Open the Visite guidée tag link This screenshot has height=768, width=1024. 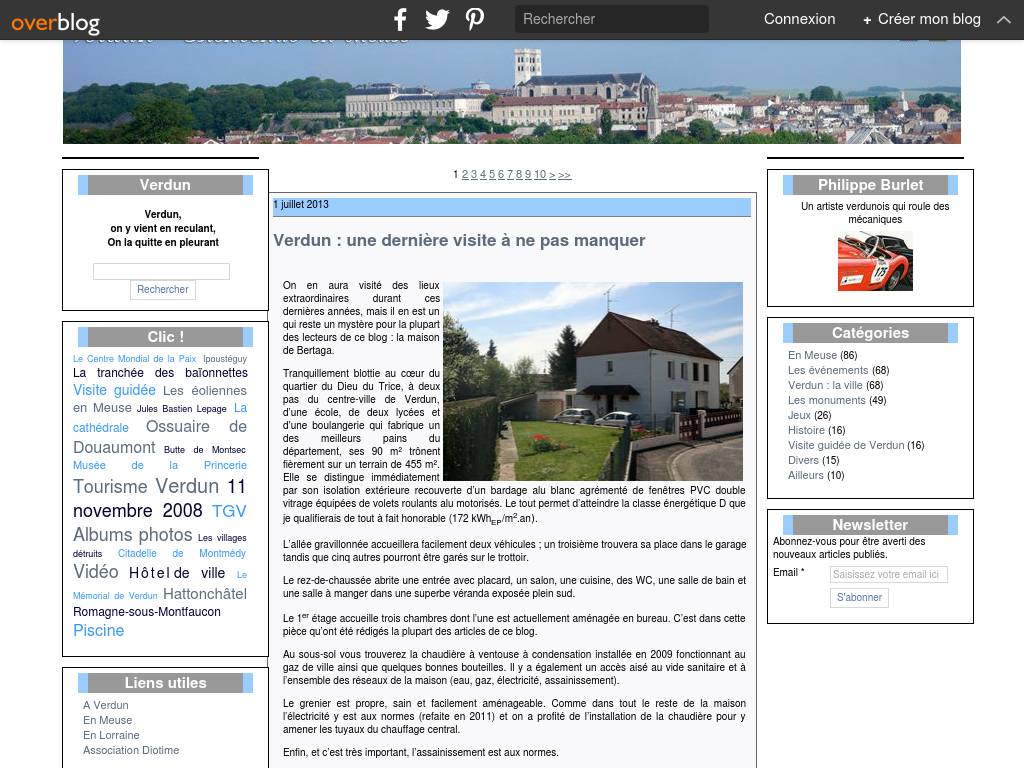pyautogui.click(x=114, y=390)
